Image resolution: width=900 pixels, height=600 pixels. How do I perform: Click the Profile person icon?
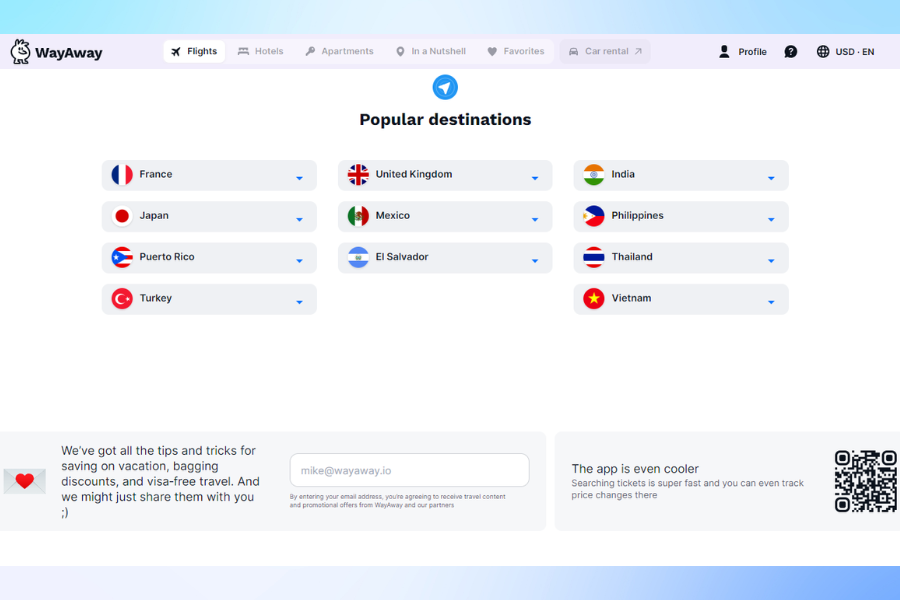click(x=725, y=52)
